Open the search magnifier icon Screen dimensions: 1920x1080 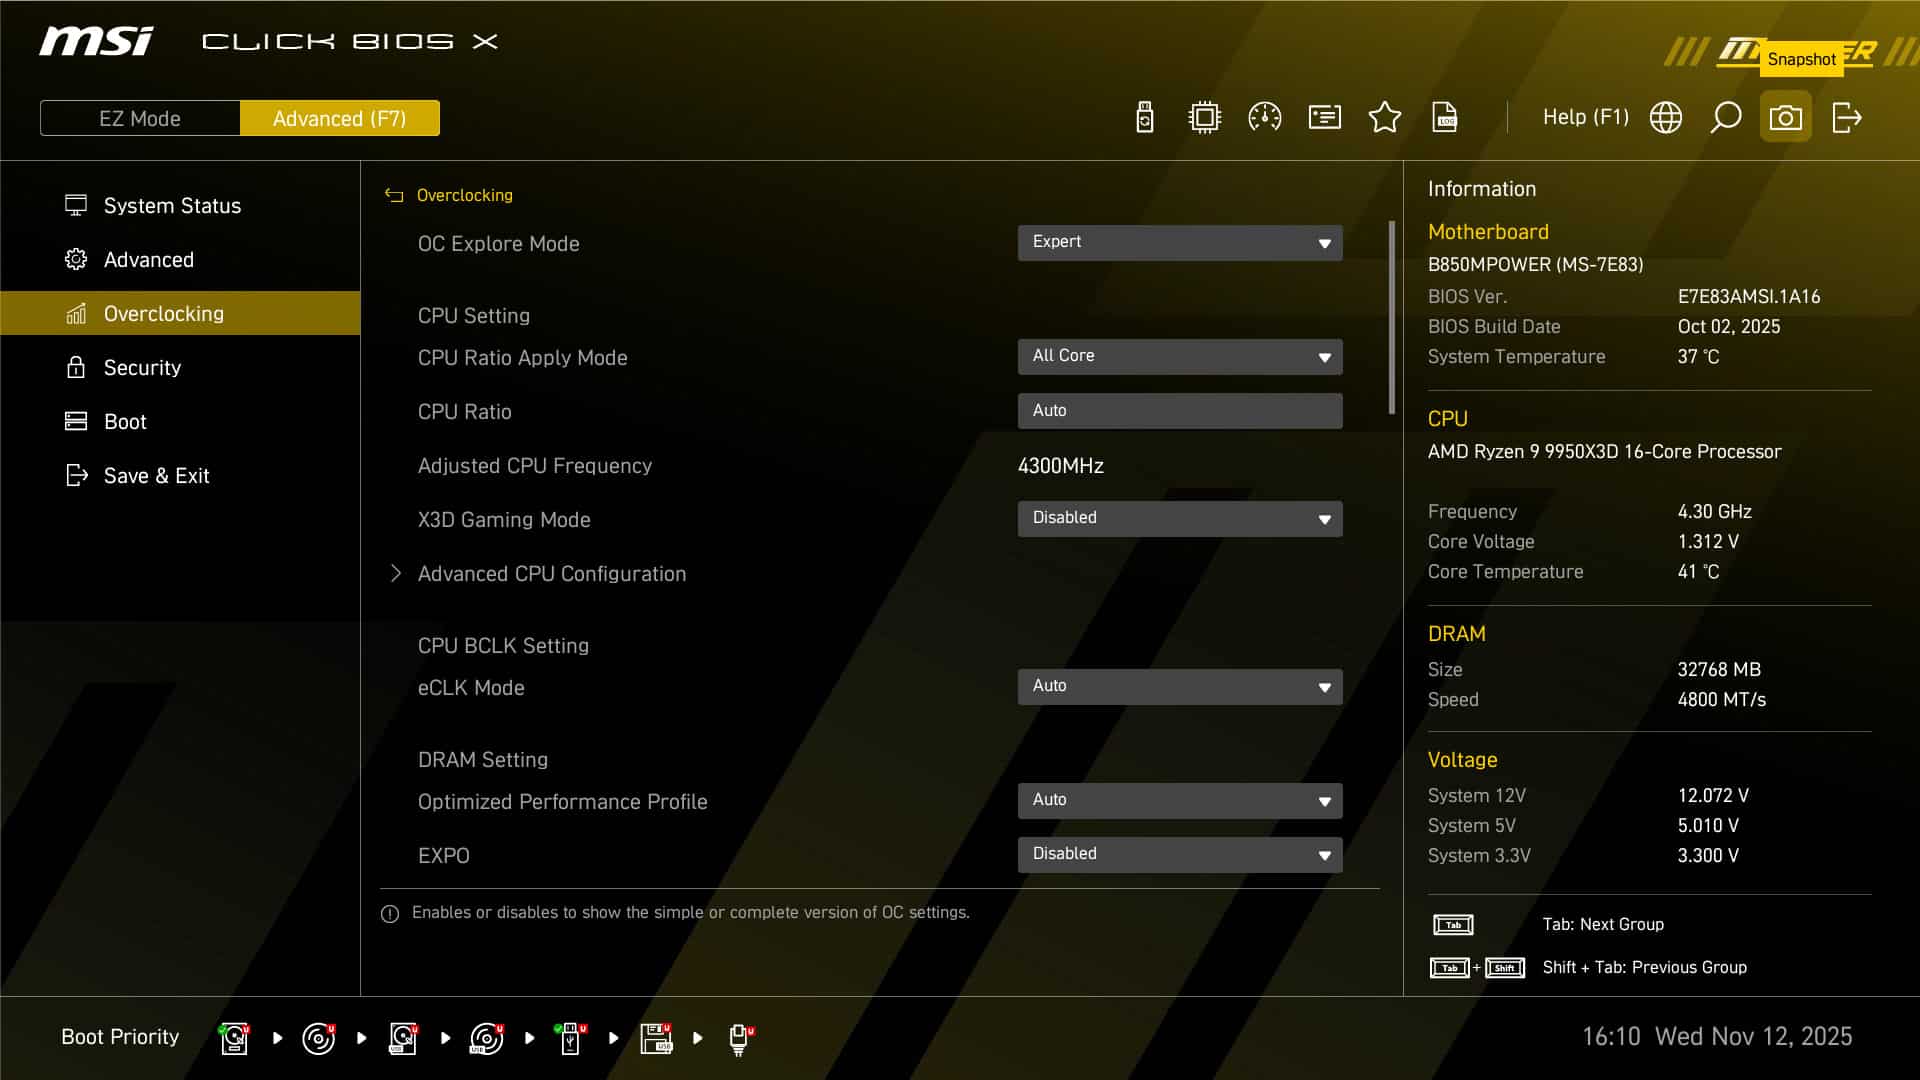tap(1726, 118)
